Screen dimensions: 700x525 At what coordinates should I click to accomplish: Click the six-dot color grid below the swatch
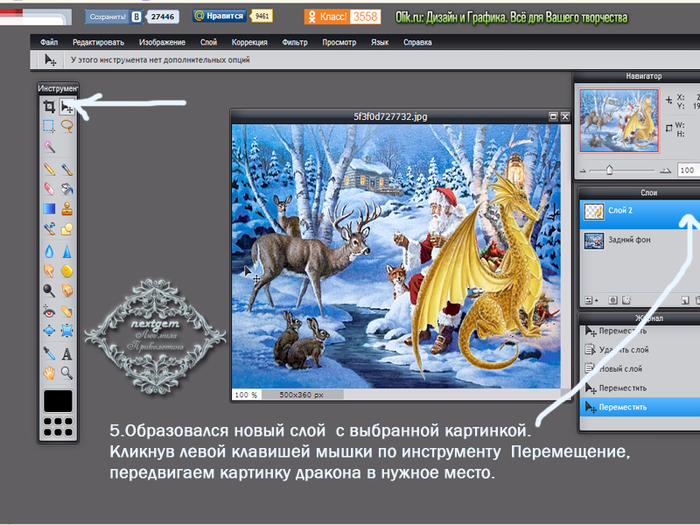58,427
